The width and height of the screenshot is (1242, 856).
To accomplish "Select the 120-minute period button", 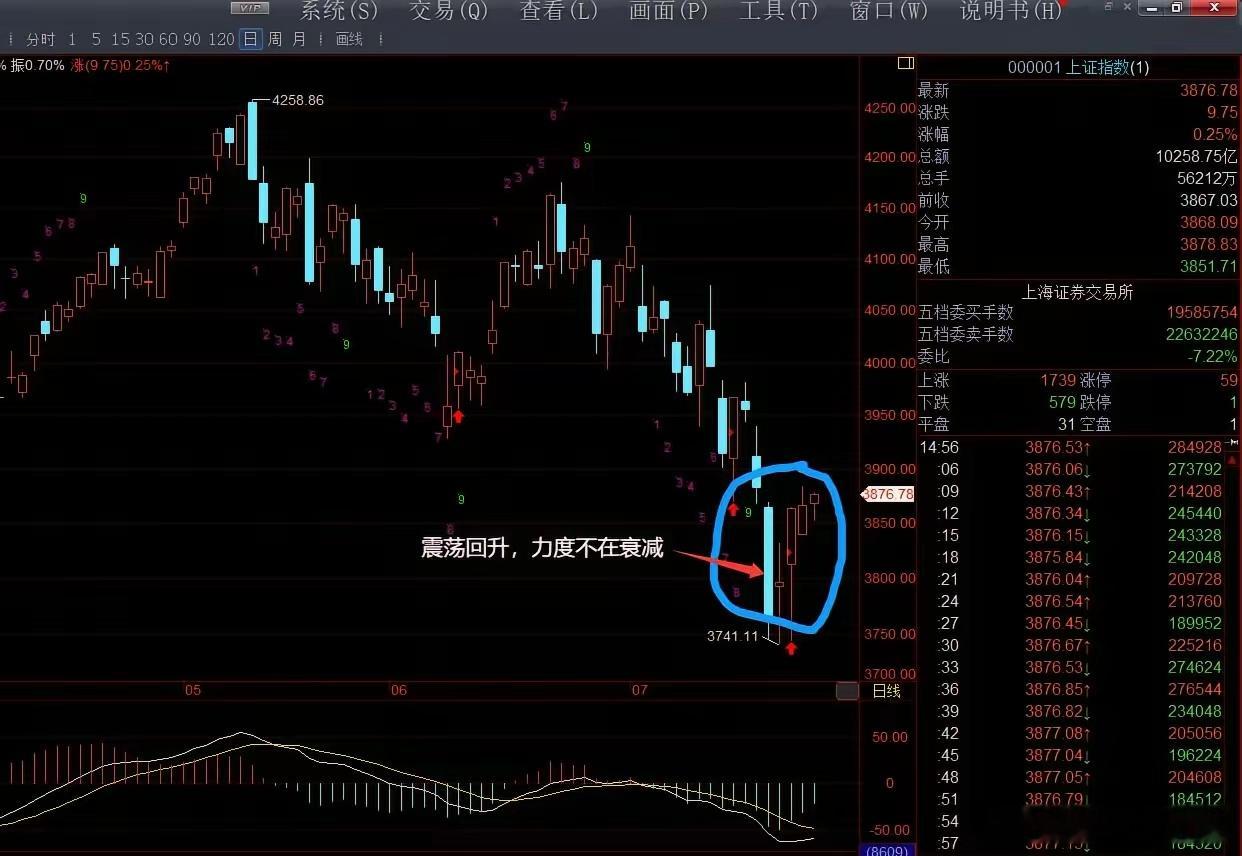I will (221, 40).
